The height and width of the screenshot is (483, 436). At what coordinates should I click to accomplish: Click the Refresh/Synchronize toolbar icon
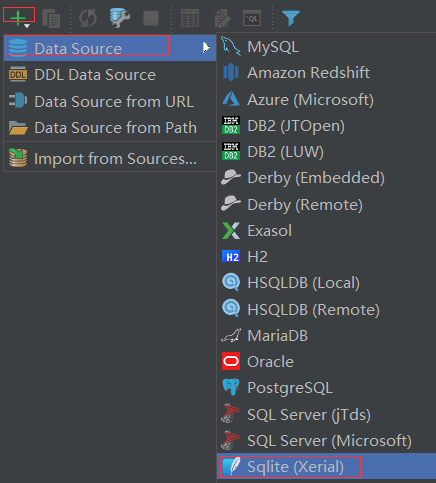[x=88, y=18]
